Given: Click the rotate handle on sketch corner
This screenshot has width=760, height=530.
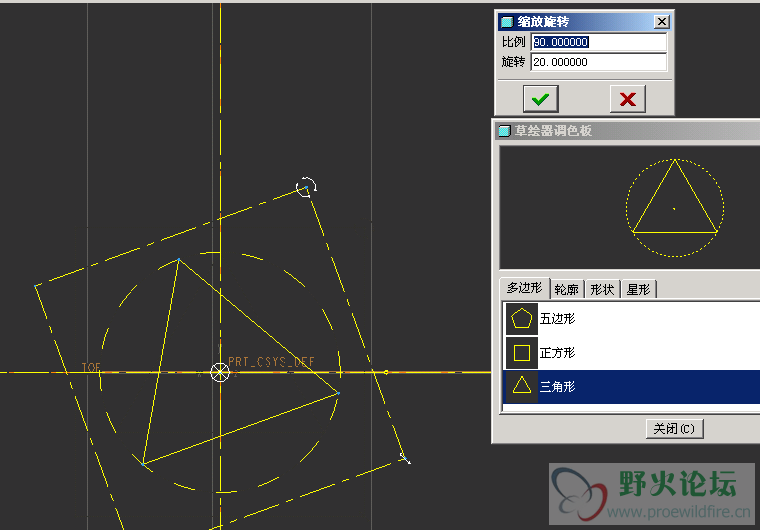Looking at the screenshot, I should click(308, 186).
